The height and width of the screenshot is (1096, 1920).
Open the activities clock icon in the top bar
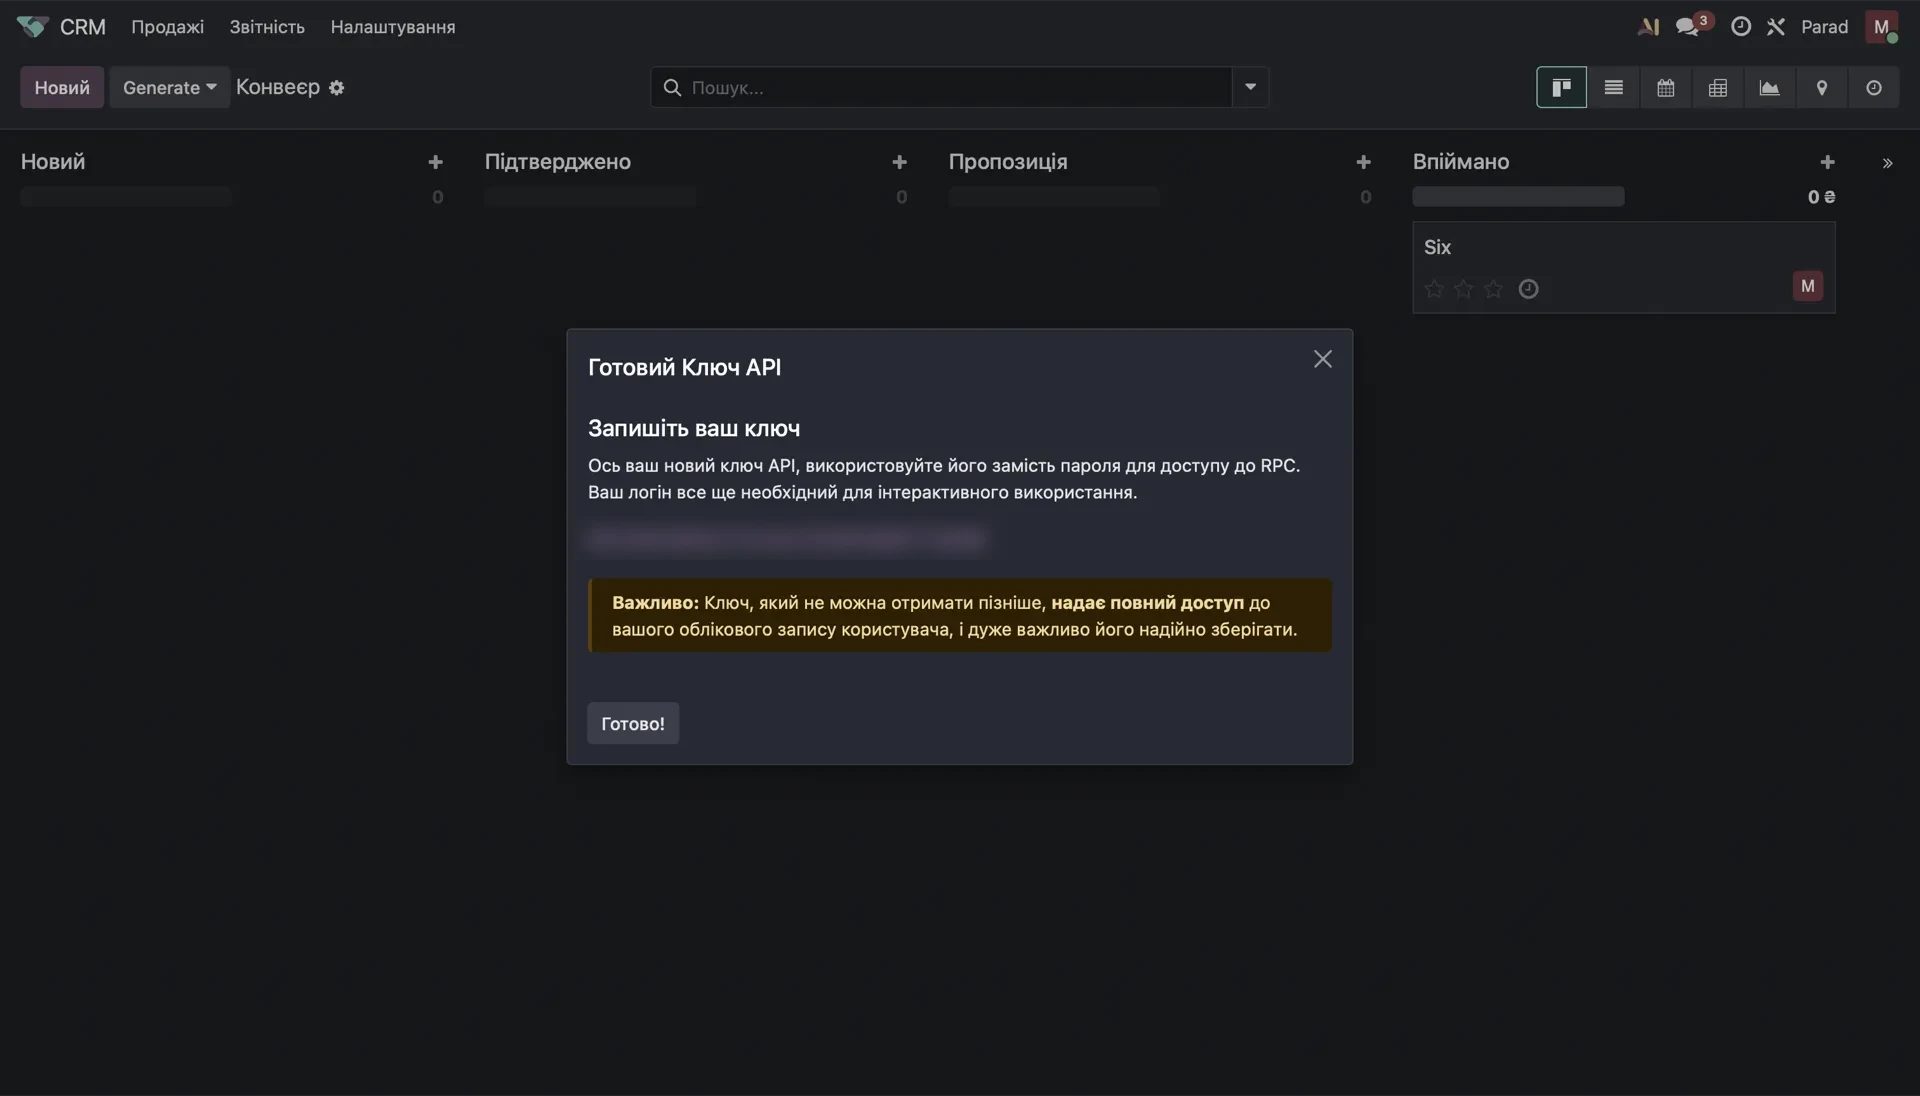(x=1740, y=27)
